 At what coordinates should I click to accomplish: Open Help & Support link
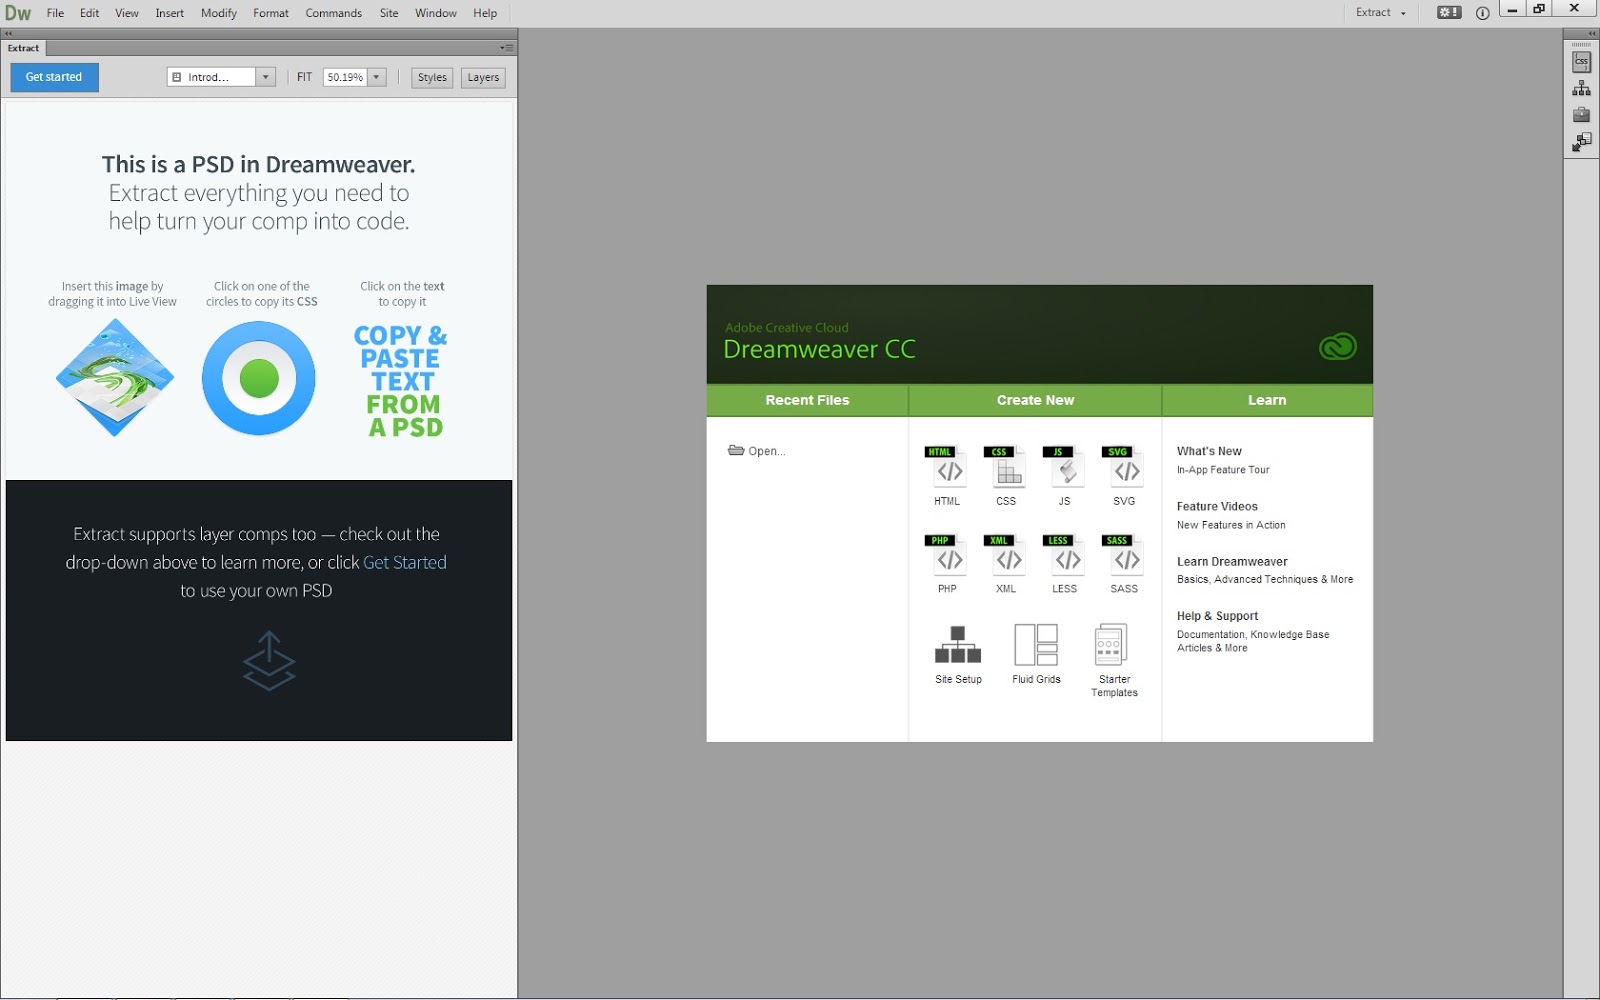point(1217,616)
